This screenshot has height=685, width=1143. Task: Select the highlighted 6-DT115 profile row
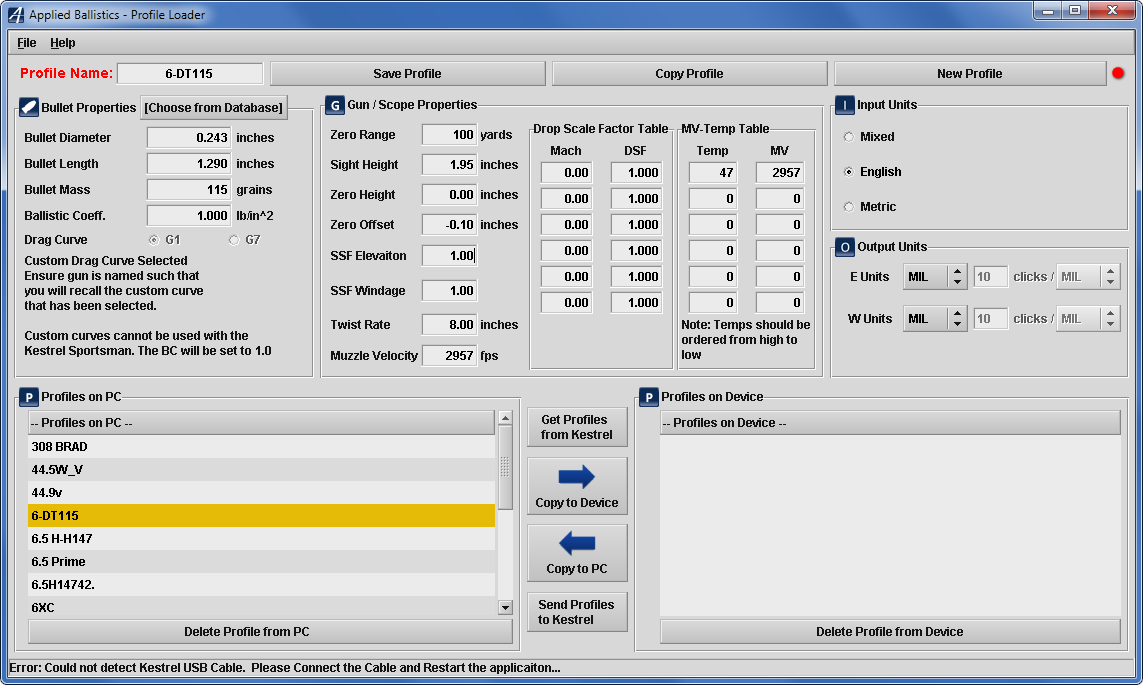[x=262, y=515]
